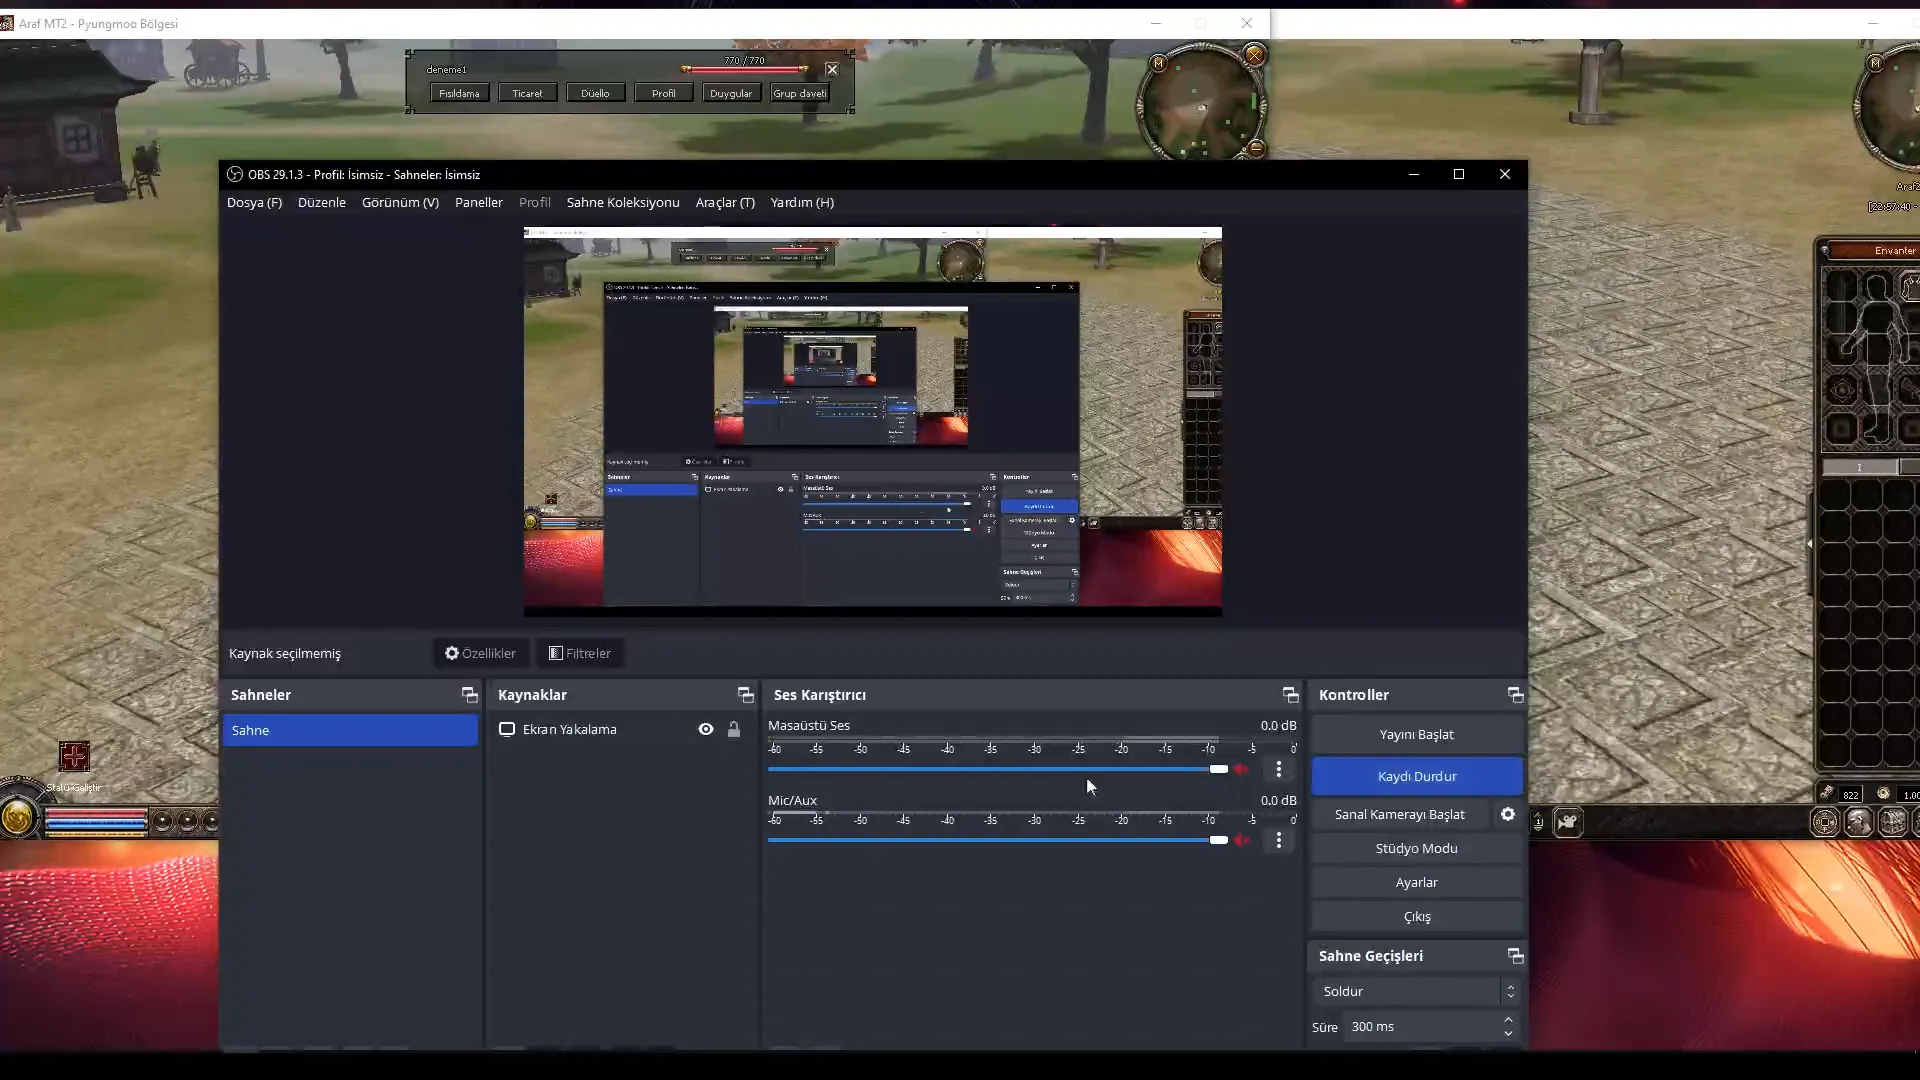Open Mic/Aux three-dot options menu
The height and width of the screenshot is (1080, 1920).
coord(1278,840)
